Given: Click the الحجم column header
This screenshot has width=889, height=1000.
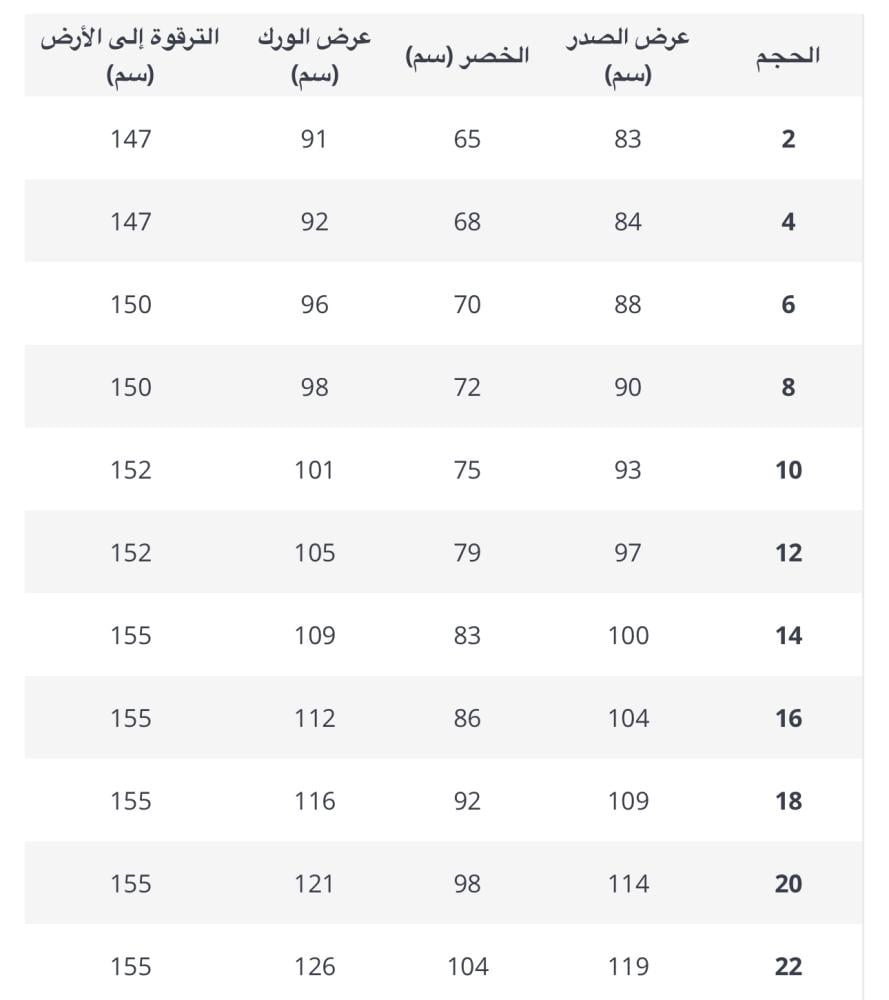Looking at the screenshot, I should [788, 57].
